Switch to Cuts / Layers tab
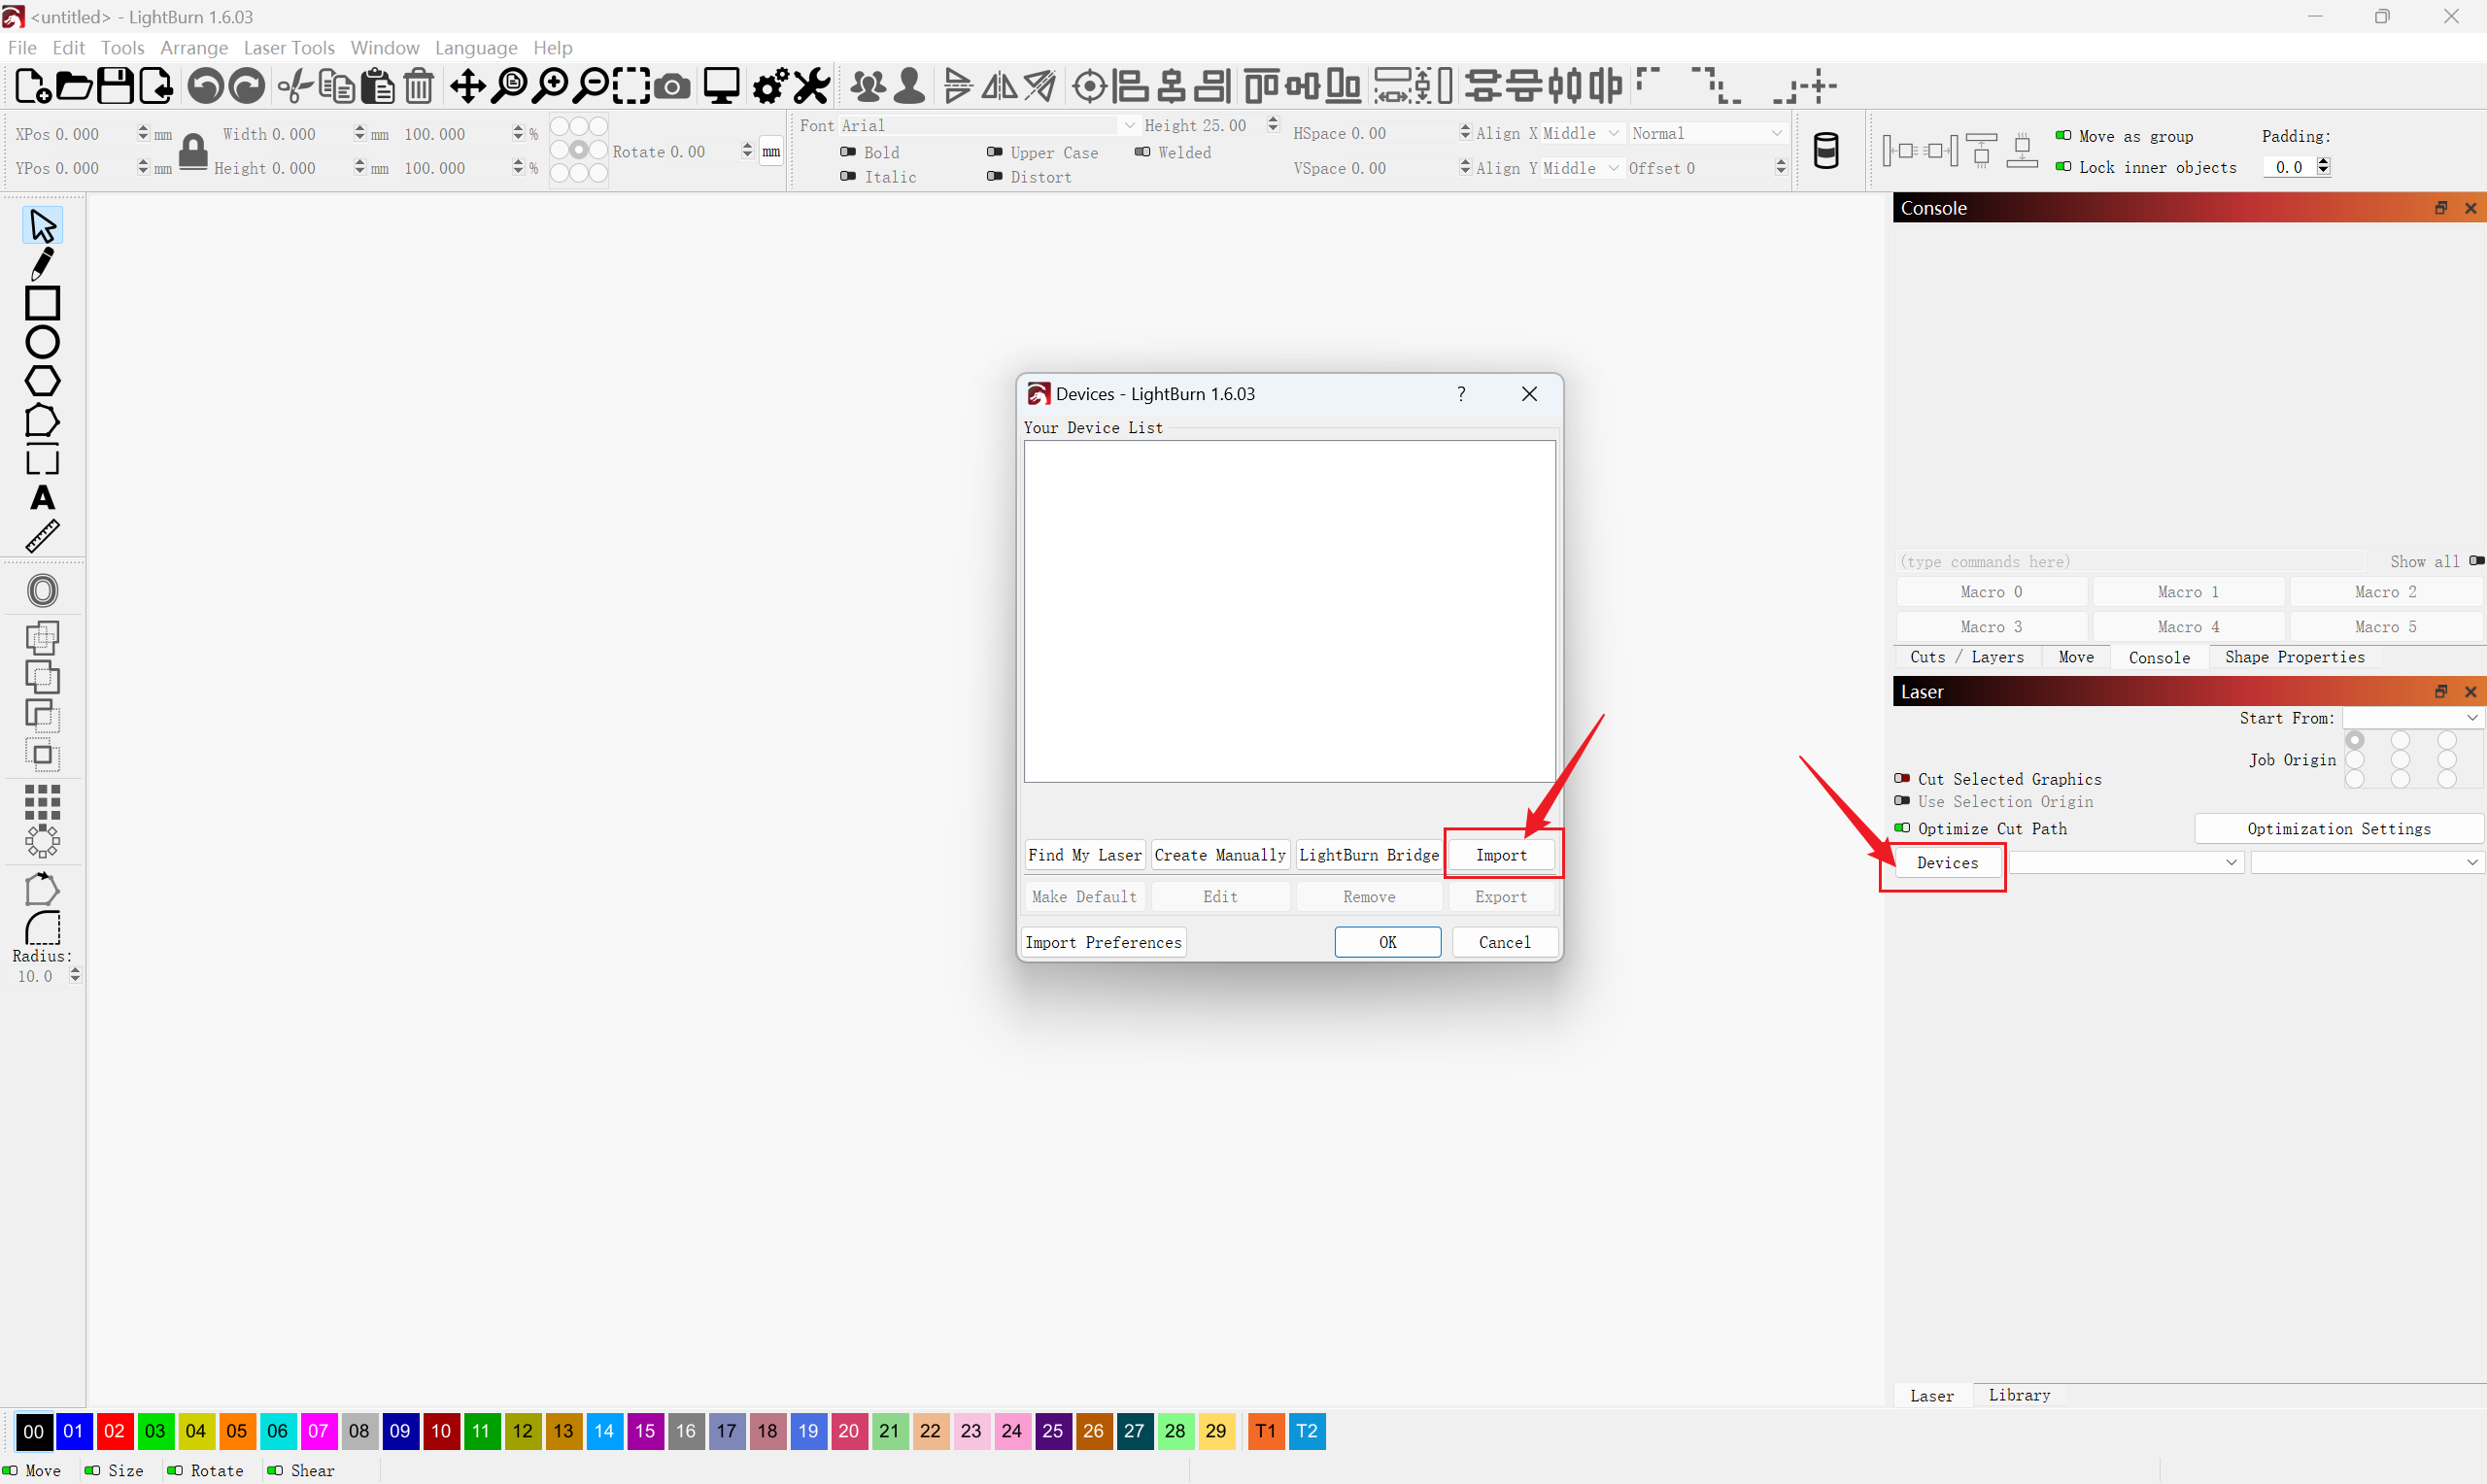This screenshot has width=2487, height=1484. [x=1966, y=657]
